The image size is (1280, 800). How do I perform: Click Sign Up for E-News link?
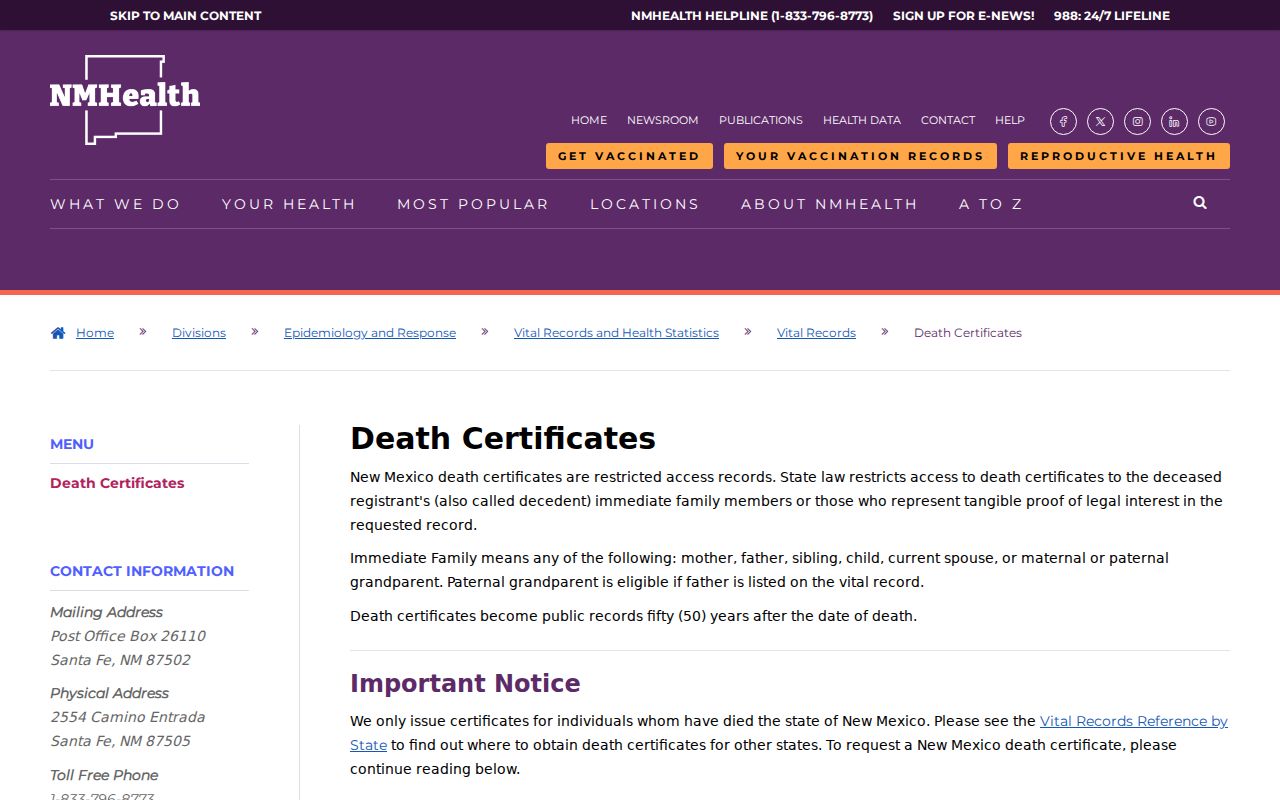964,16
